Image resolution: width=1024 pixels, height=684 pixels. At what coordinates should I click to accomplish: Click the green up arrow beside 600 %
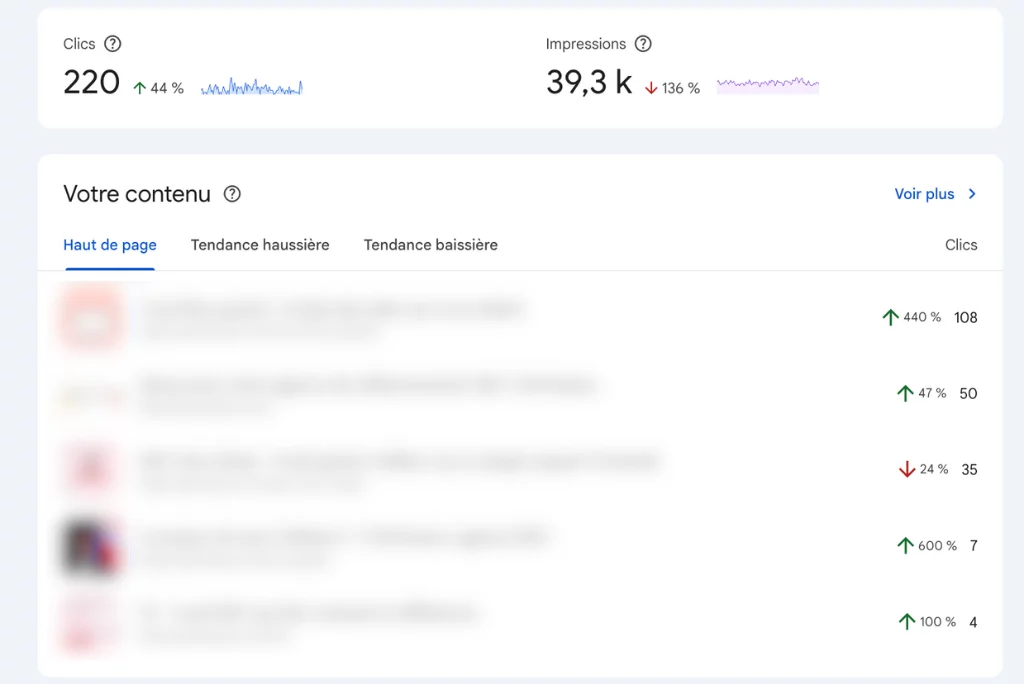point(905,545)
